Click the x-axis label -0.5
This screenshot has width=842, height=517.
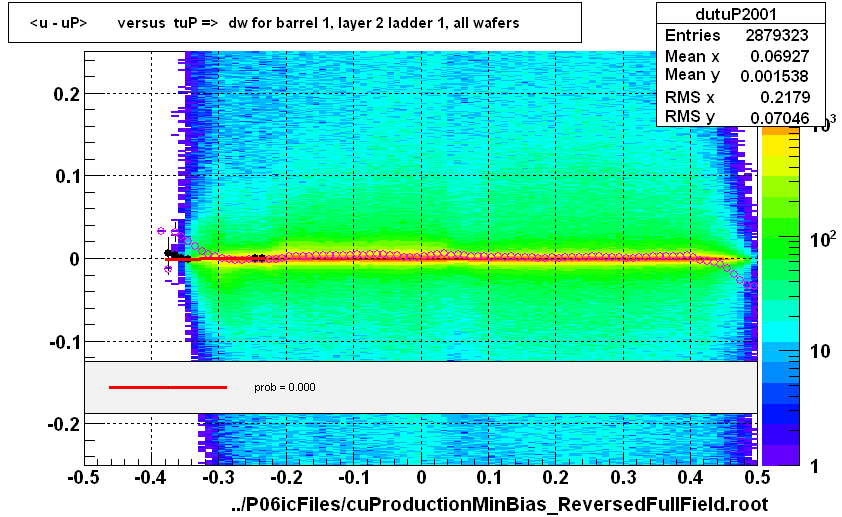(83, 477)
